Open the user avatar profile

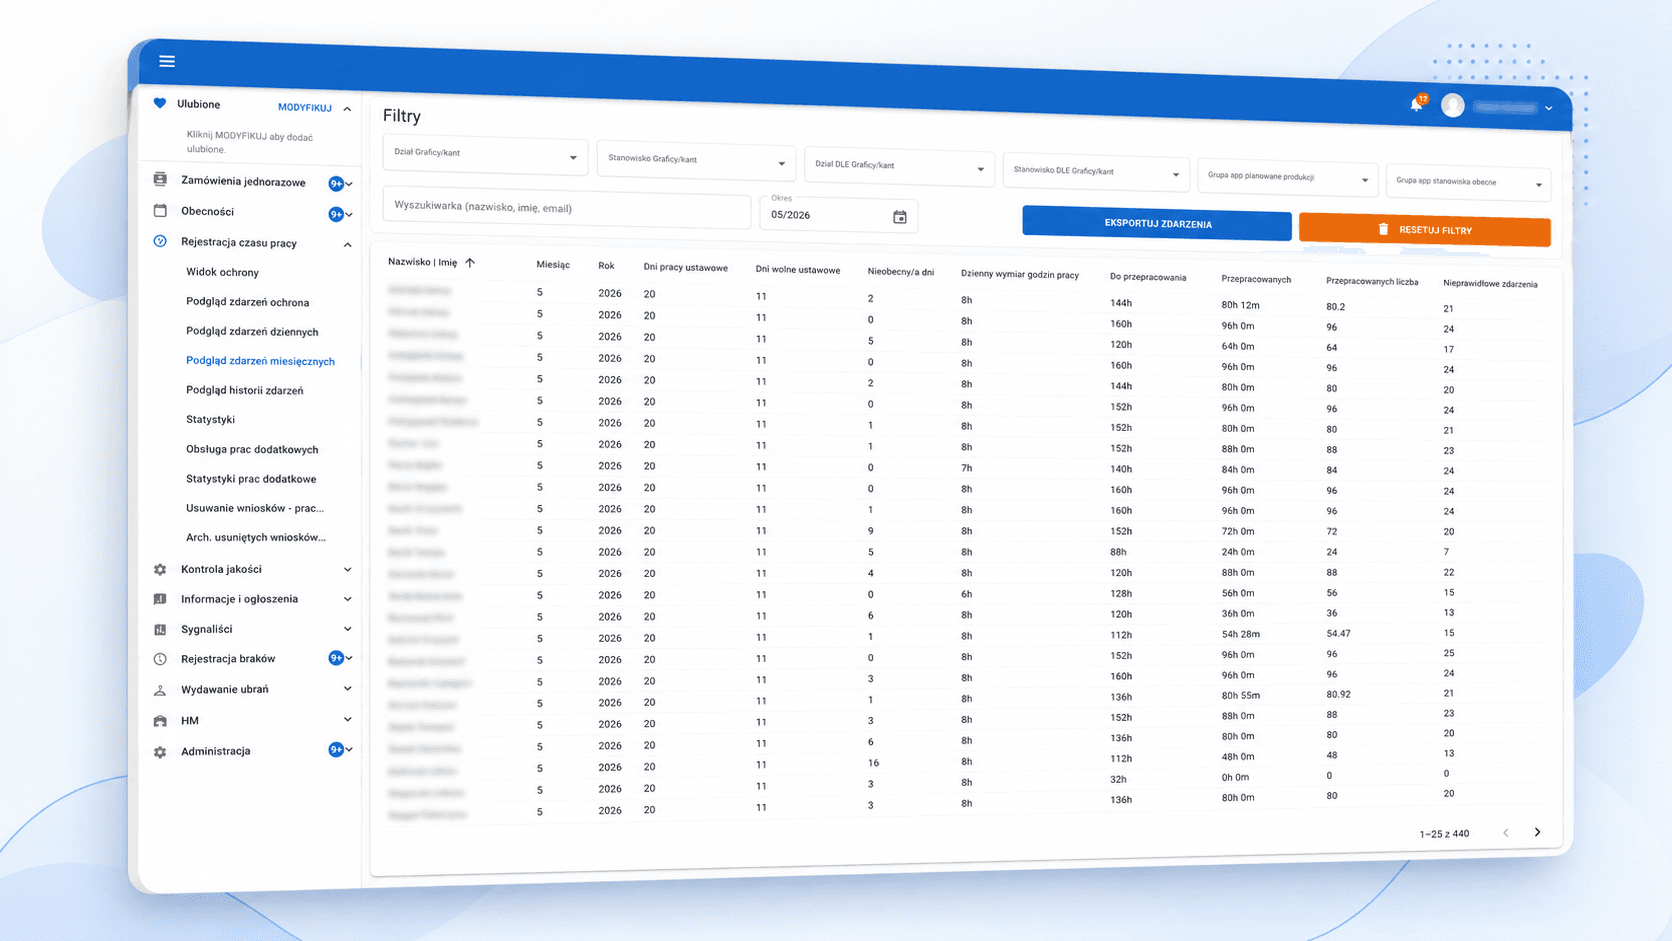(x=1453, y=105)
